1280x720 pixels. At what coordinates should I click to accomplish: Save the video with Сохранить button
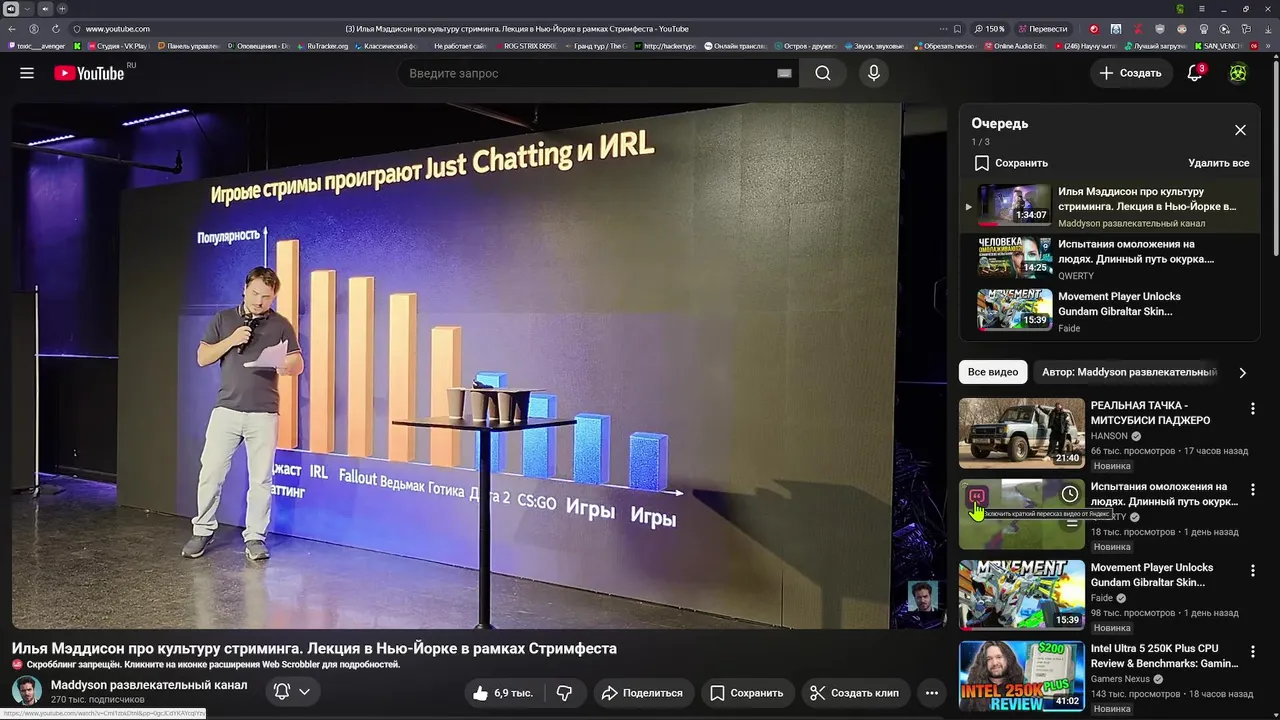point(746,693)
